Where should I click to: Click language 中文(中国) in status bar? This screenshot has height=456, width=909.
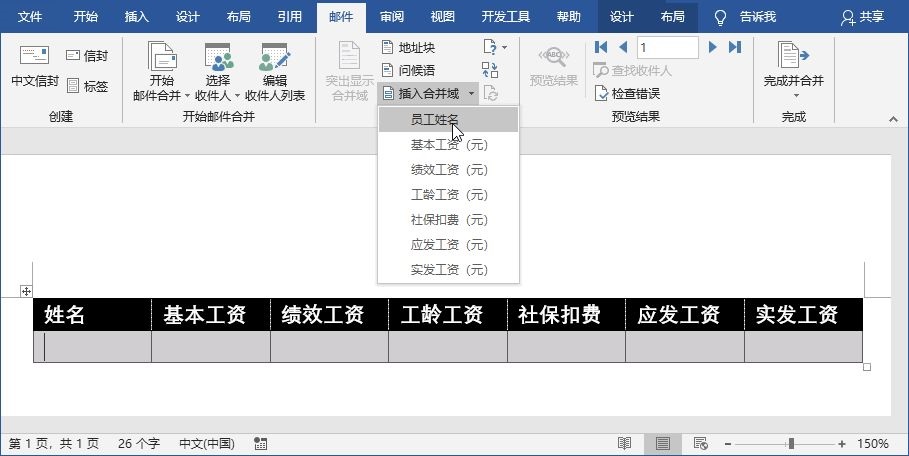207,444
